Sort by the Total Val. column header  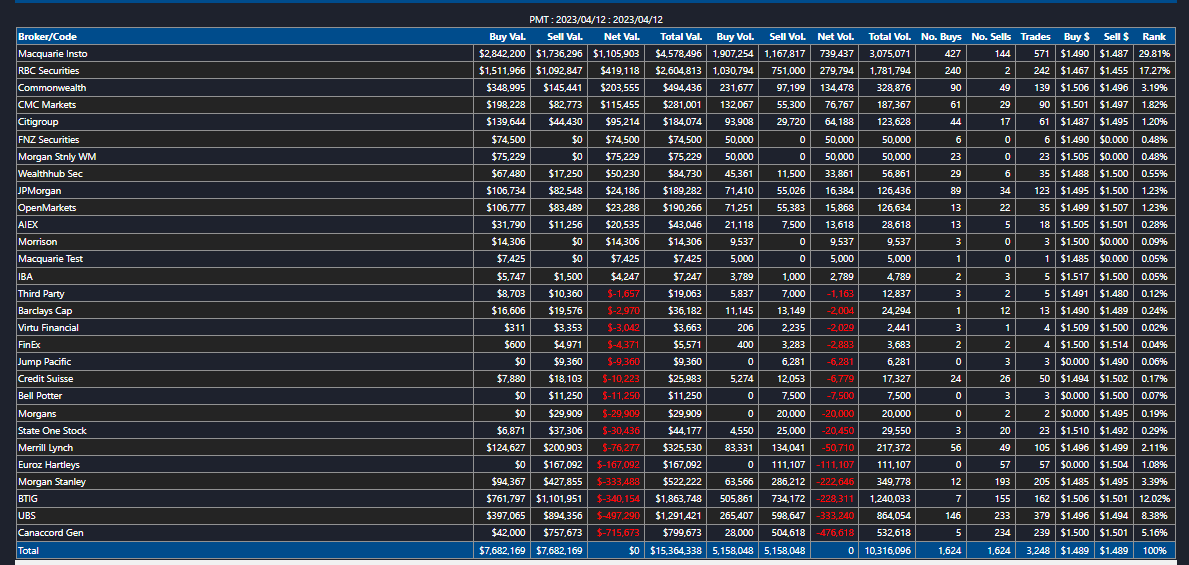click(679, 36)
